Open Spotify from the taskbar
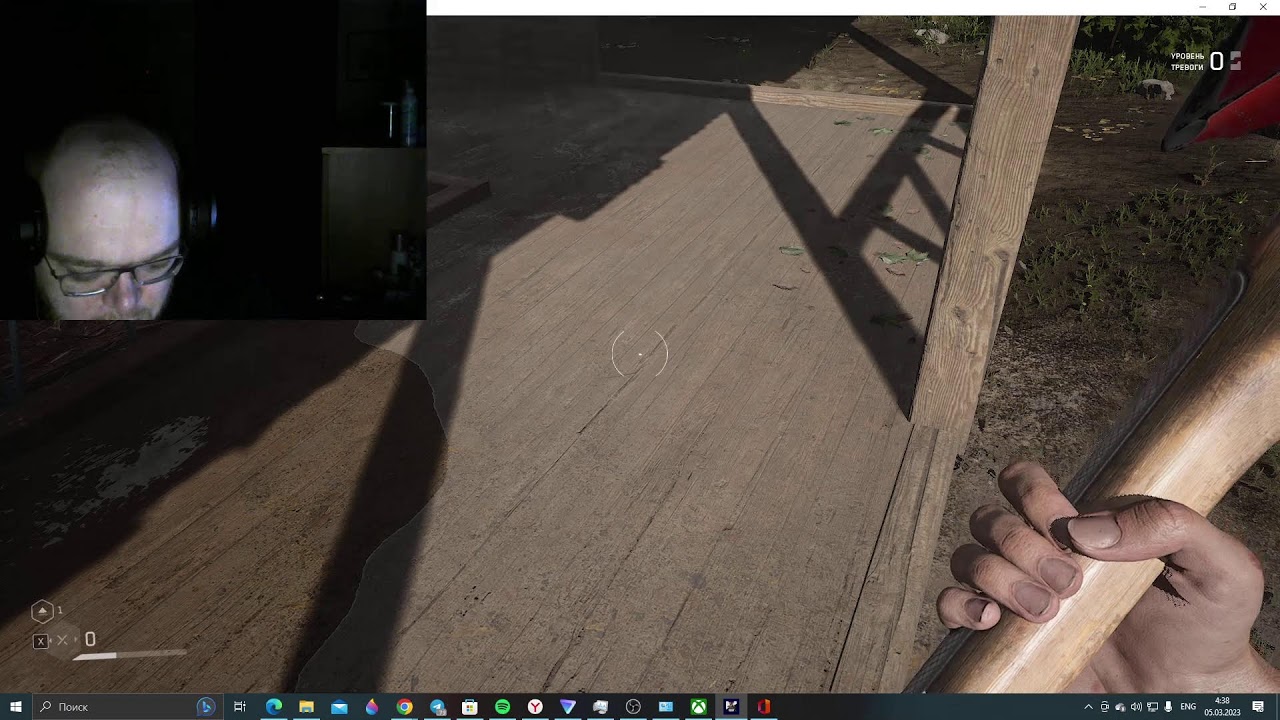This screenshot has height=720, width=1280. pos(502,707)
